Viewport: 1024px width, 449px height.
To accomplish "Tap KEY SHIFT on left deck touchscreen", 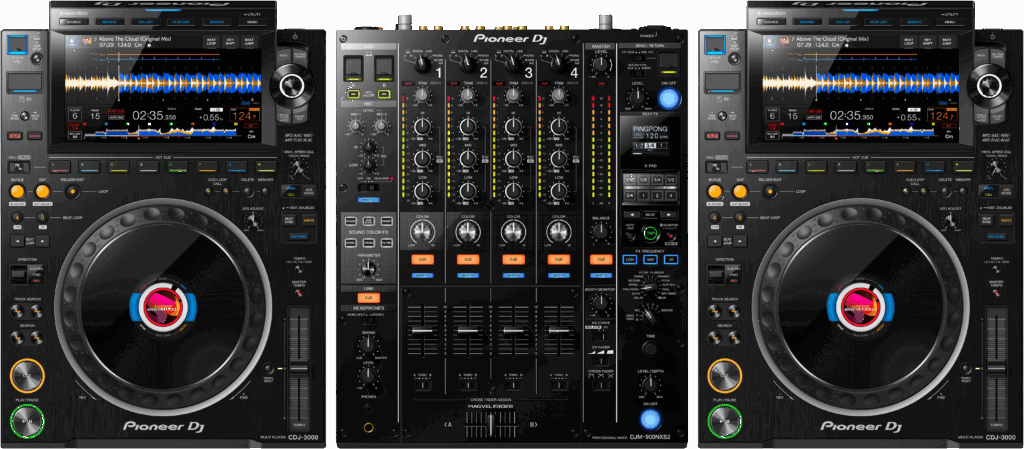I will [230, 42].
